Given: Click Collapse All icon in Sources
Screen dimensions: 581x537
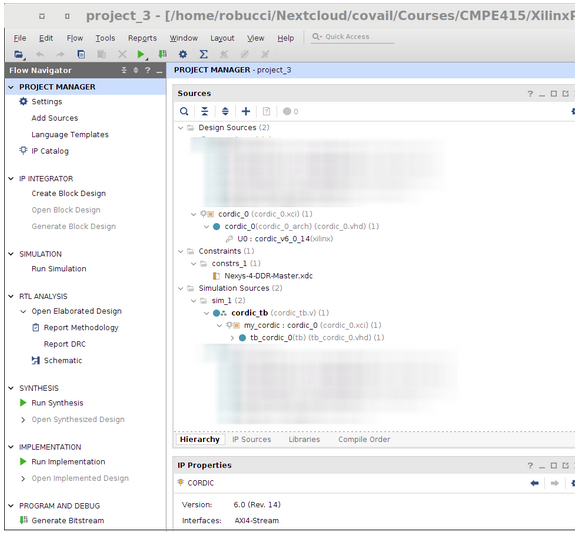Looking at the screenshot, I should [x=205, y=112].
